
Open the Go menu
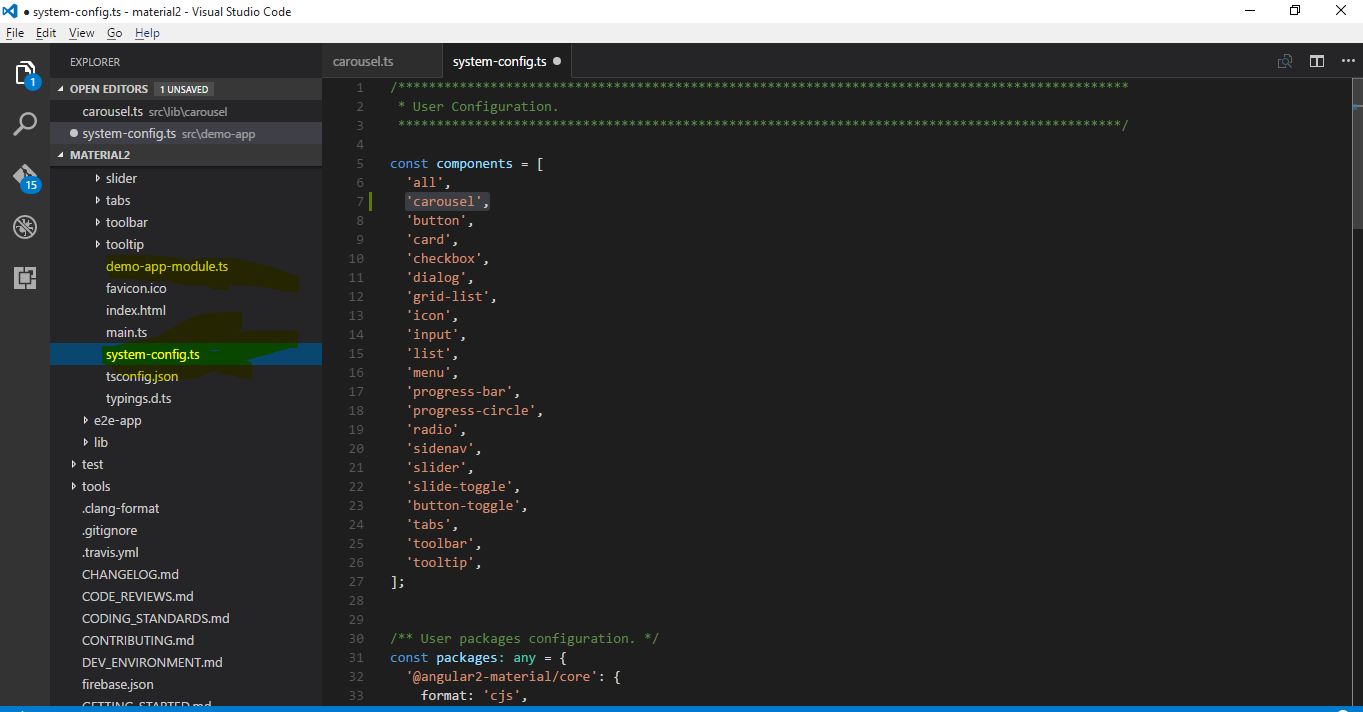114,33
